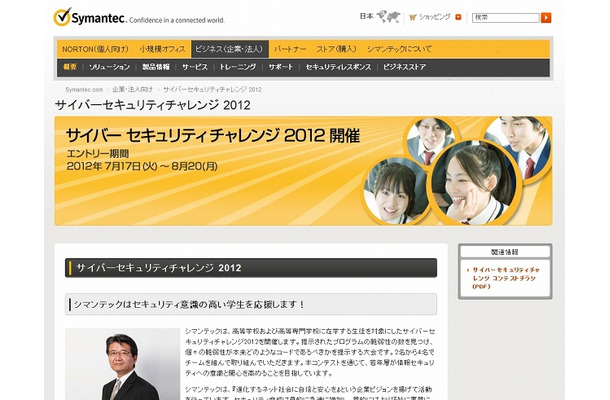This screenshot has height=400, width=610.
Task: Open the シマンテックについて tab
Action: pos(400,49)
